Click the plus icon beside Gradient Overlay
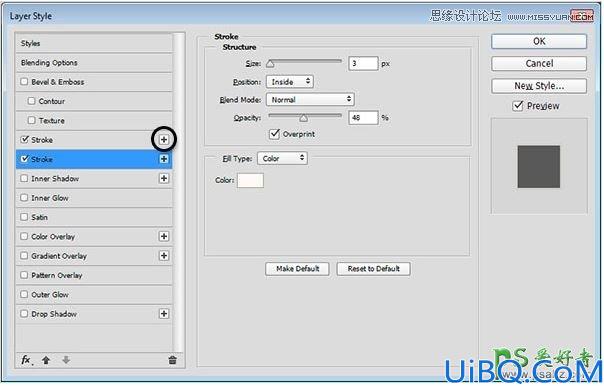 [164, 256]
